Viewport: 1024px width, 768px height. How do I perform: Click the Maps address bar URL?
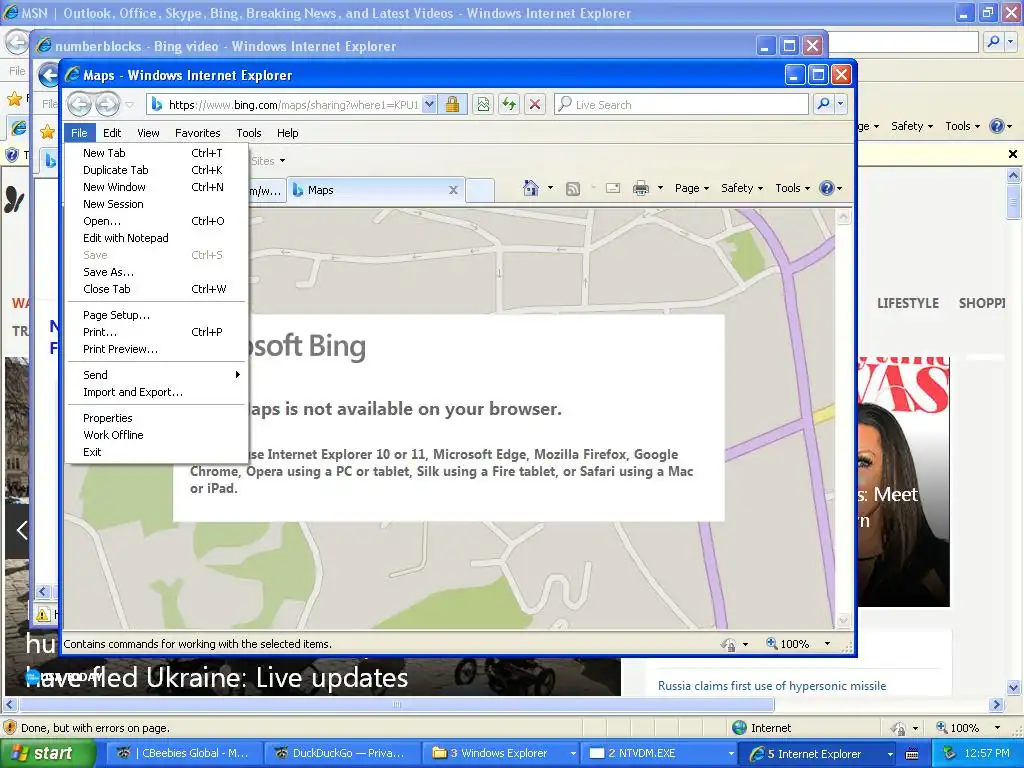(x=293, y=104)
